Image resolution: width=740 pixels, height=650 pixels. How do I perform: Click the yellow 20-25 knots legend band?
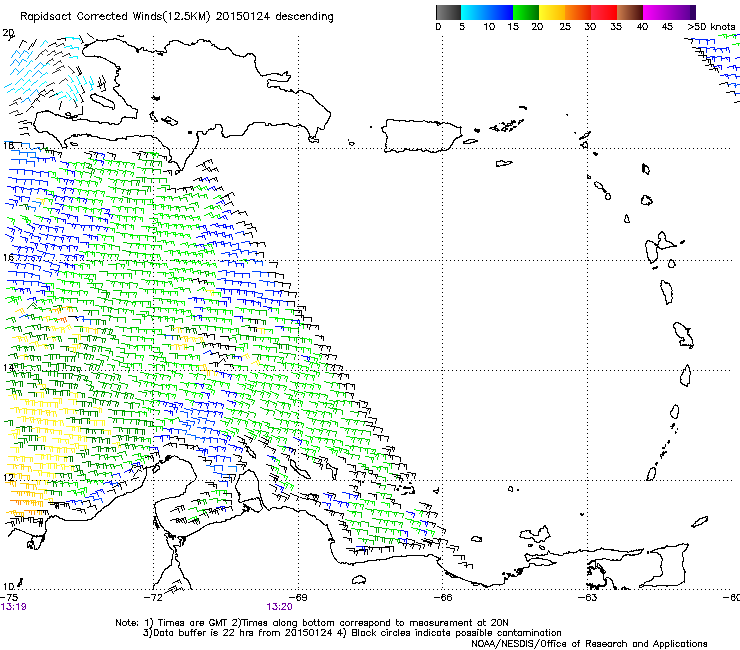coord(552,12)
